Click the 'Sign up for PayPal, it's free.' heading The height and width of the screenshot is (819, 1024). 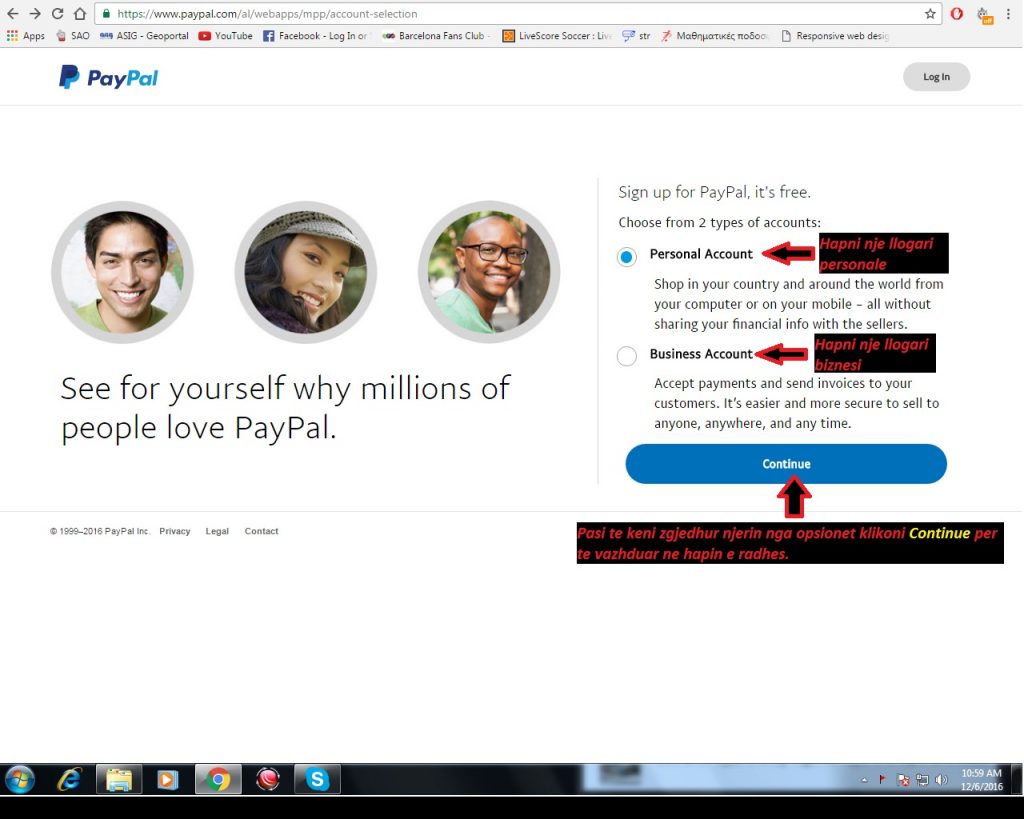point(714,192)
